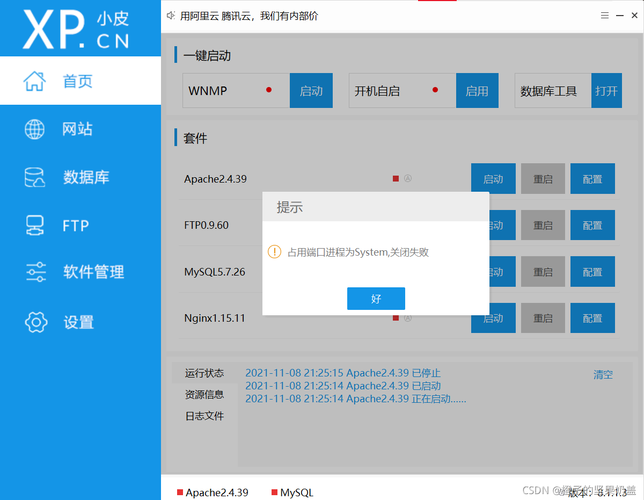Screen dimensions: 644x500
Task: Click the red 开机自启 status dot
Action: pos(435,90)
